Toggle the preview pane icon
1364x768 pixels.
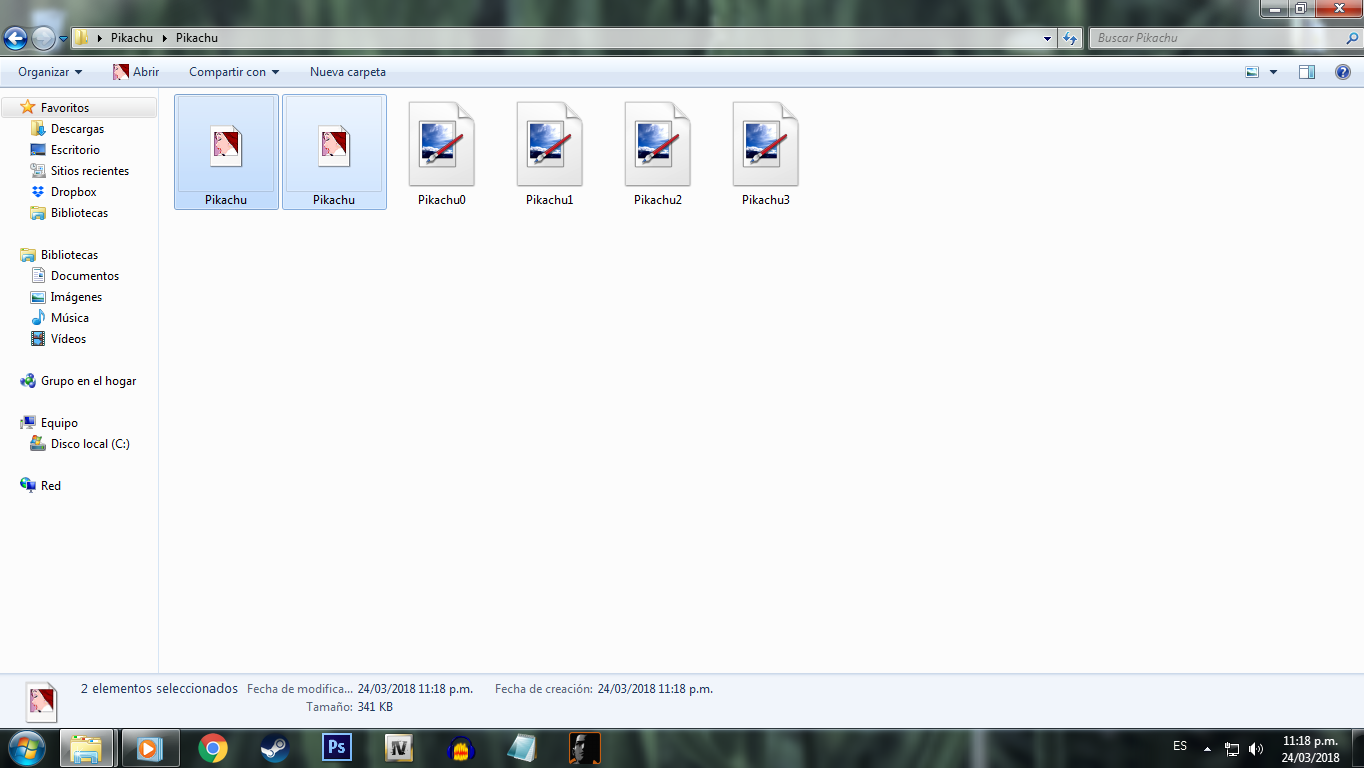(x=1307, y=72)
